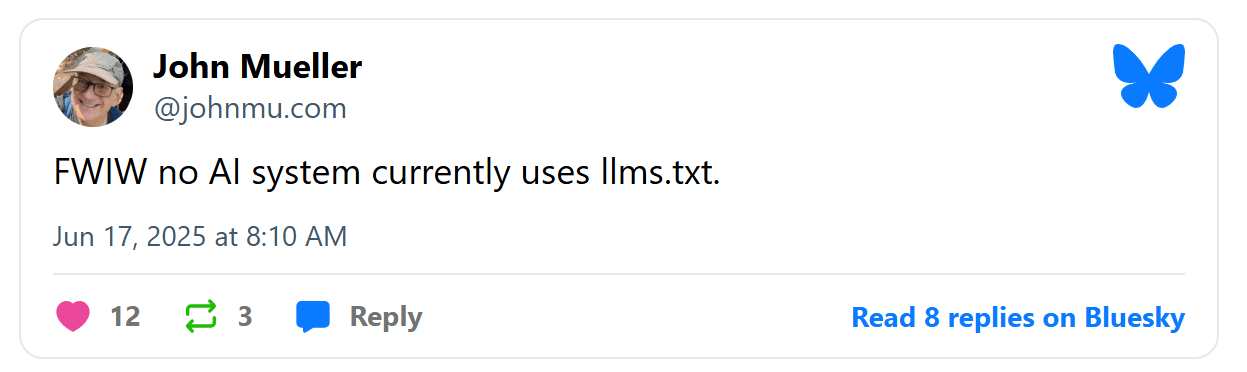Click the post text about llms.txt
The width and height of the screenshot is (1247, 372).
click(x=386, y=174)
